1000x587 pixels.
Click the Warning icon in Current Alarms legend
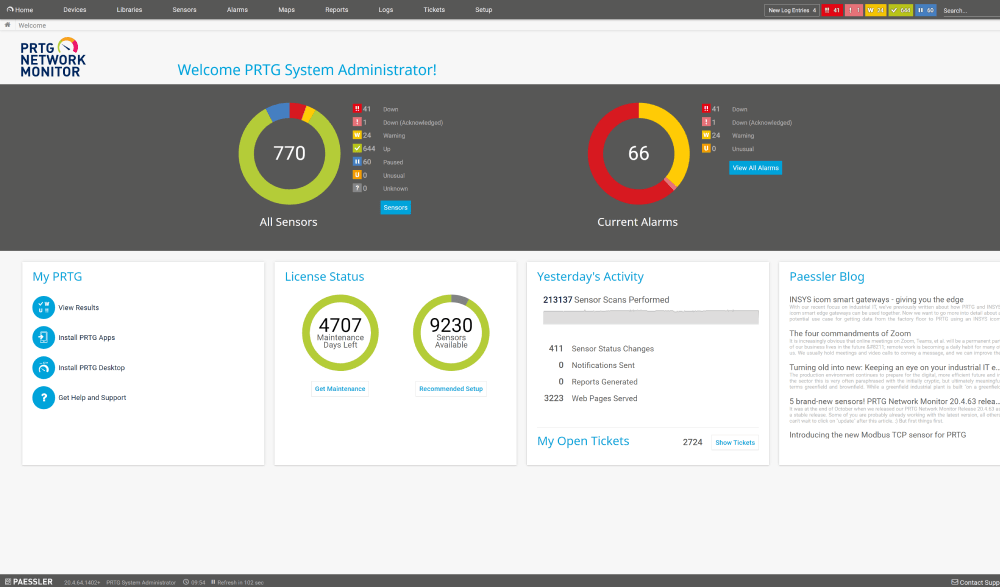(706, 135)
